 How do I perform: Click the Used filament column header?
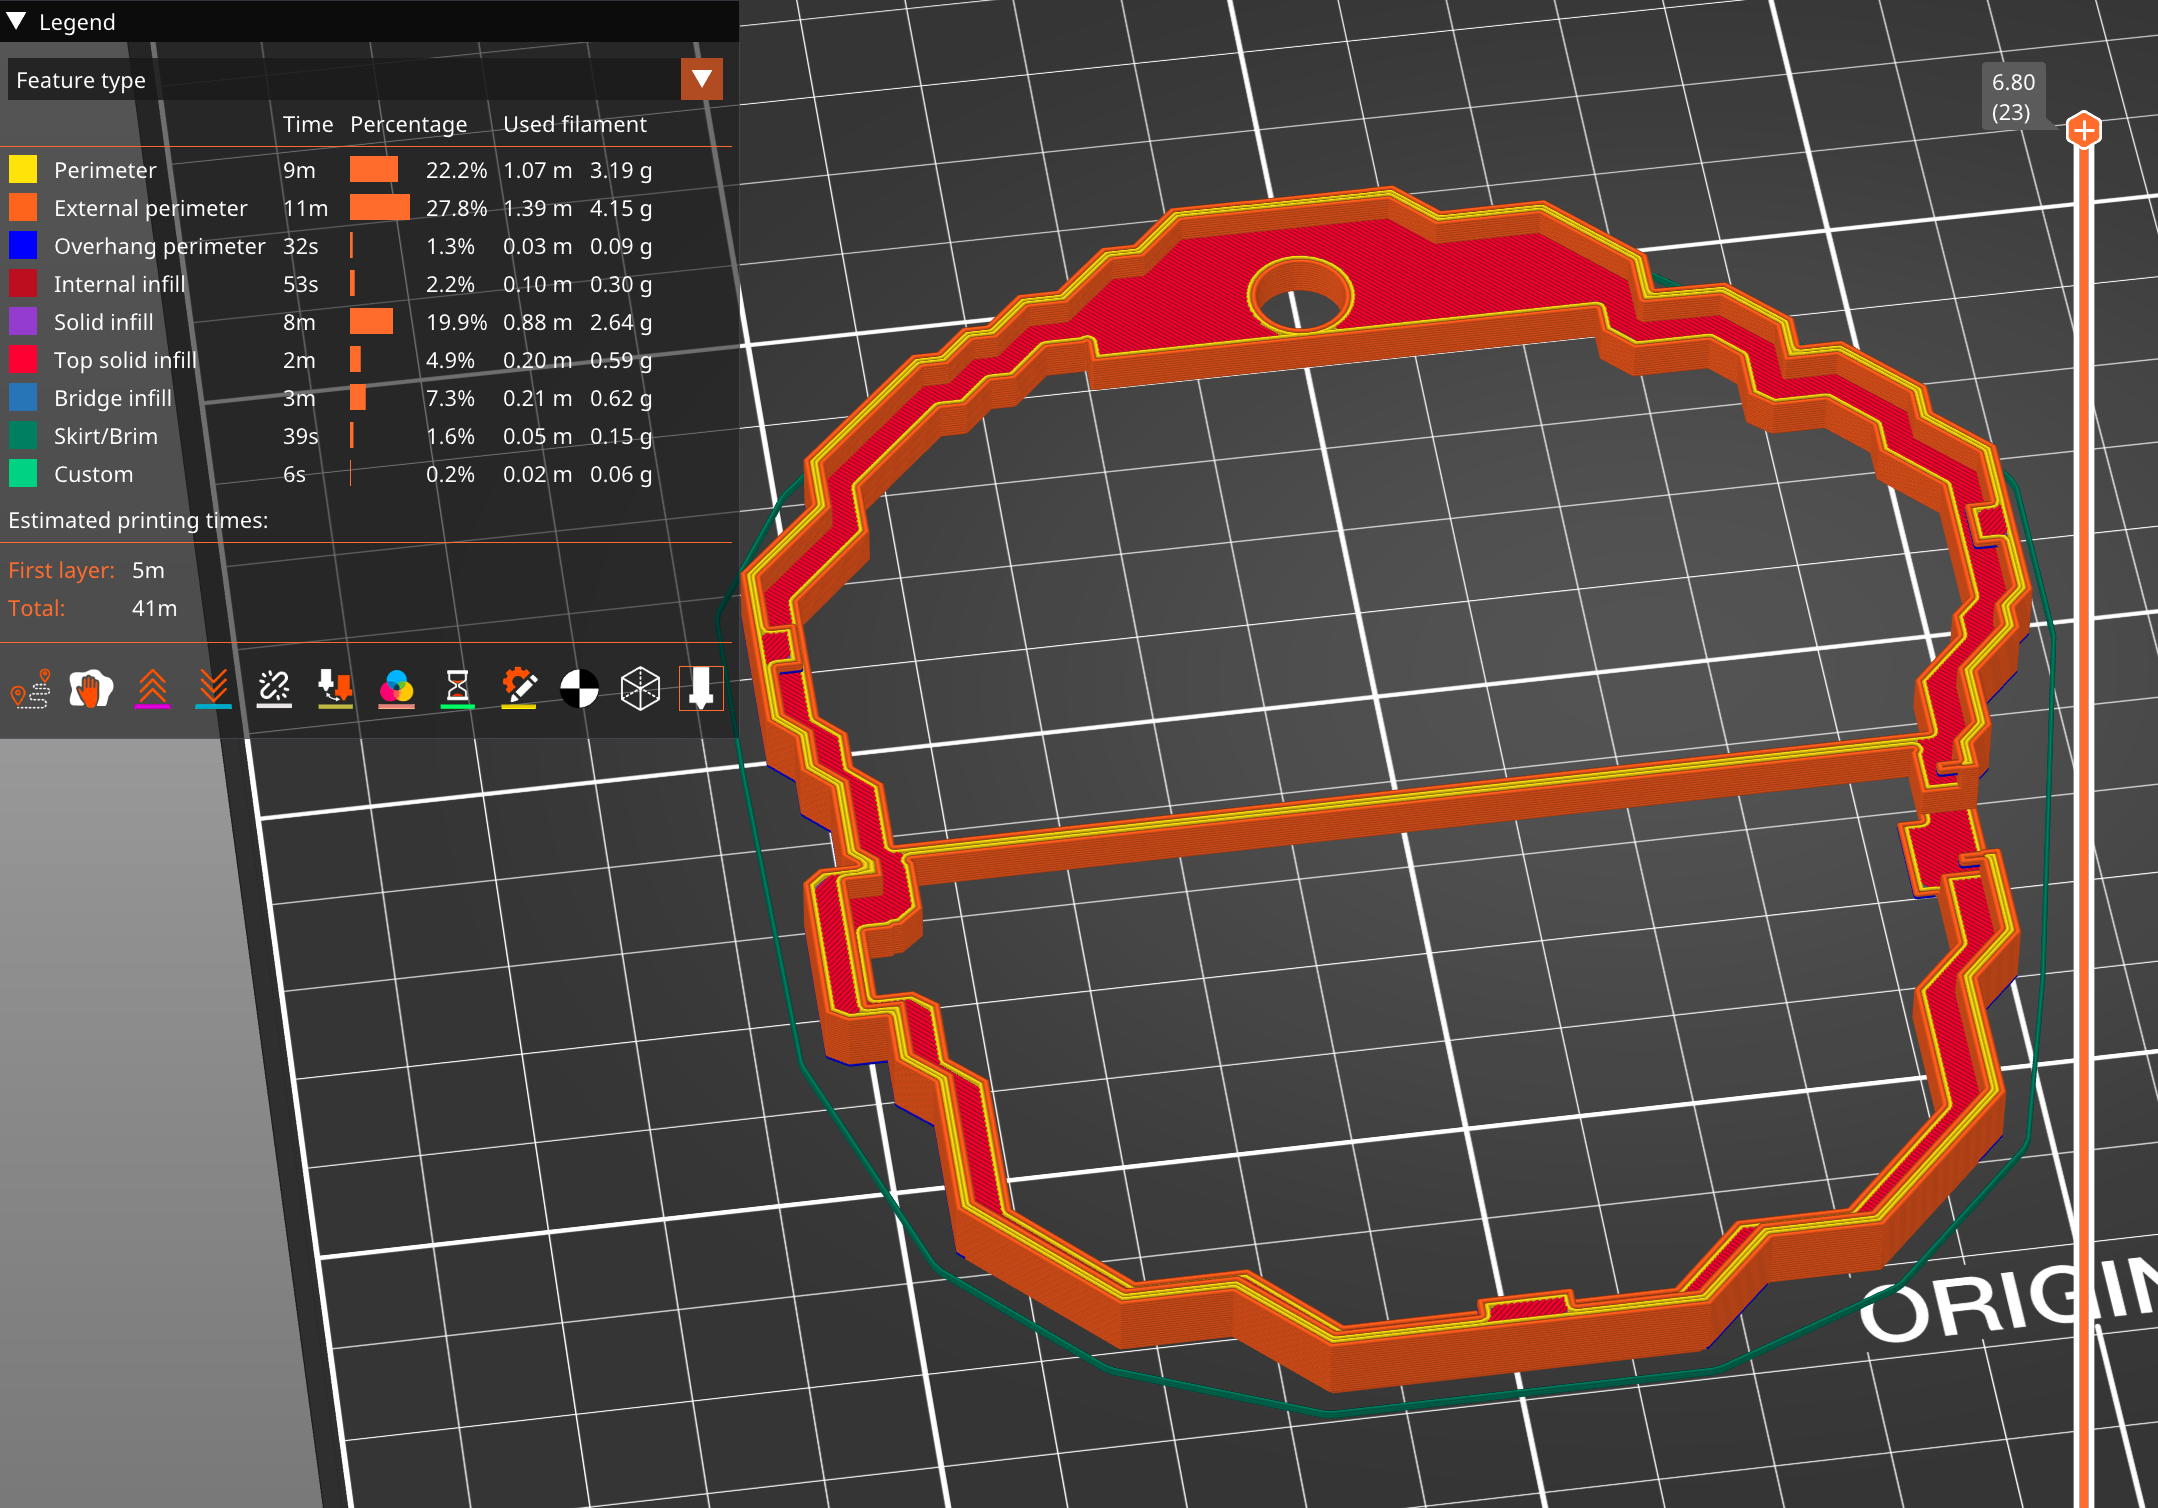pos(575,124)
